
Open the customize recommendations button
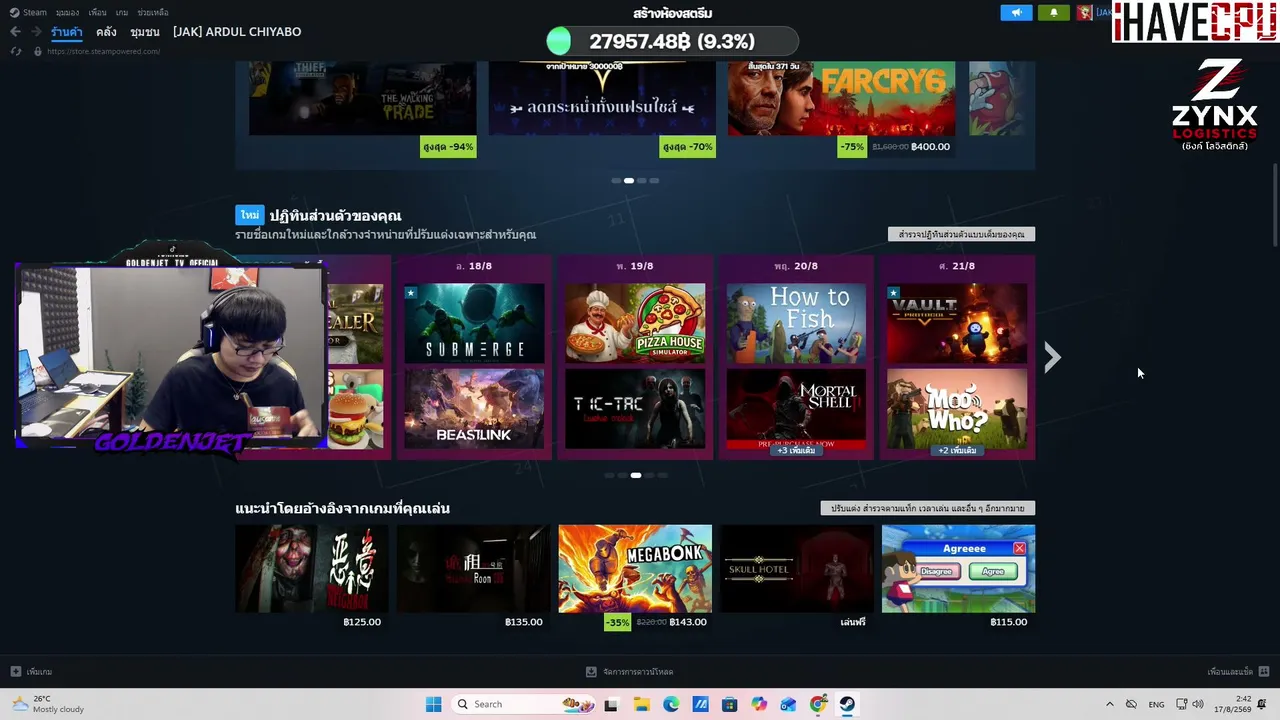click(x=928, y=508)
